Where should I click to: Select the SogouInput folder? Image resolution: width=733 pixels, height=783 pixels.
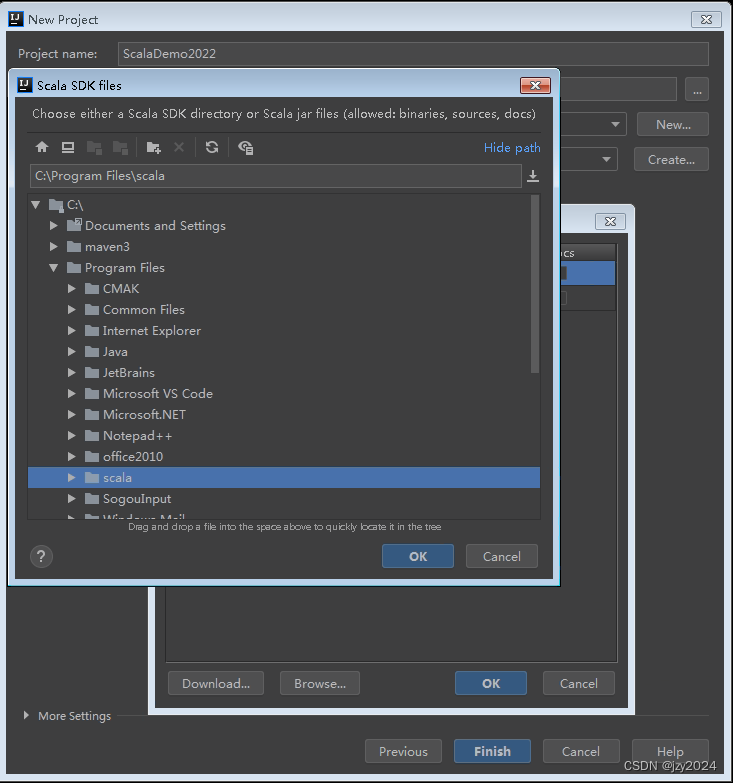coord(284,498)
